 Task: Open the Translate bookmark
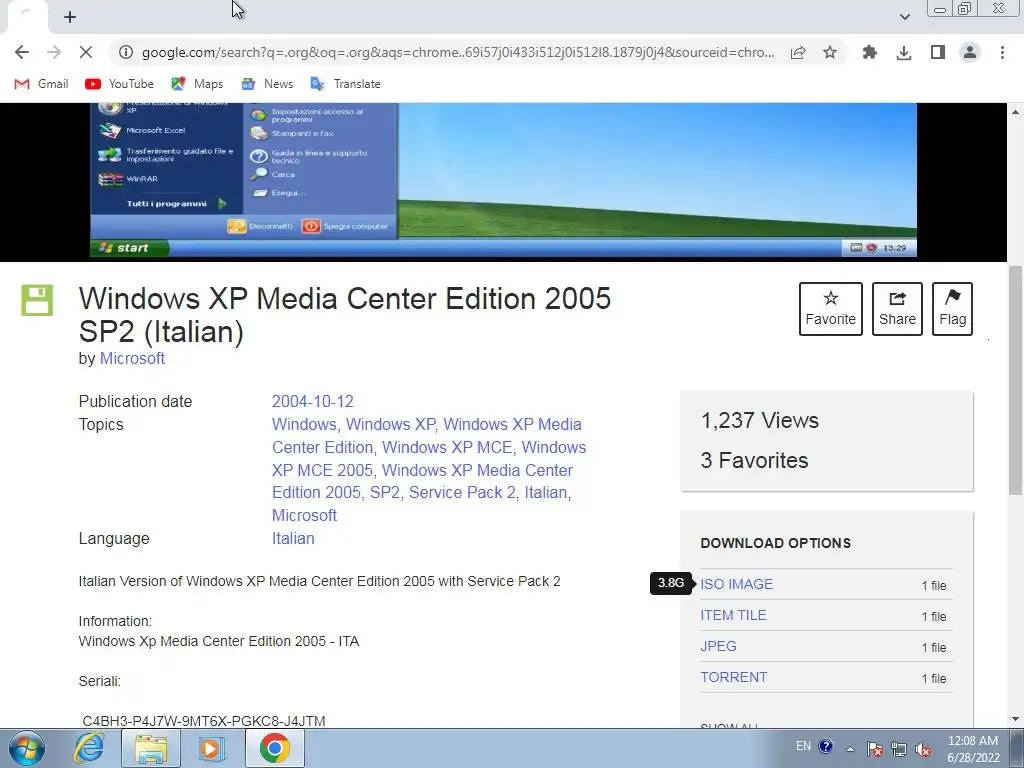[x=345, y=84]
